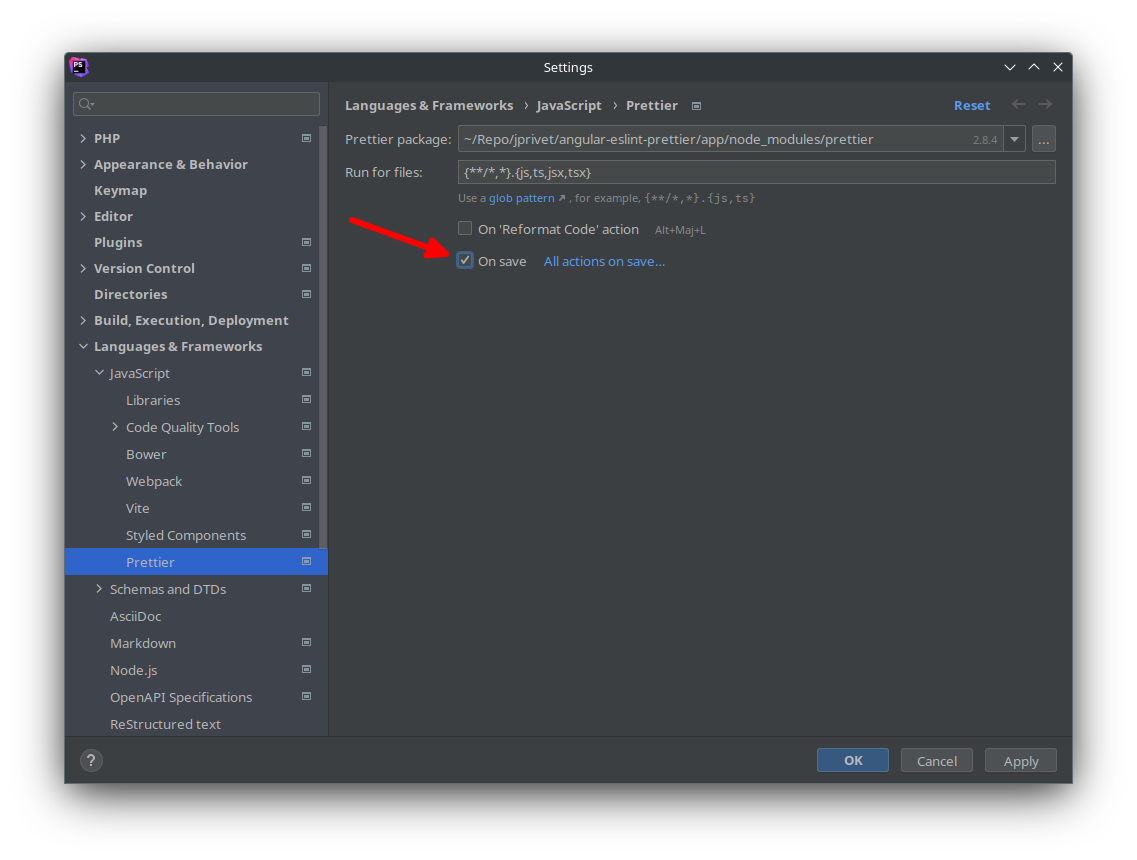Select Webpack under JavaScript

(154, 481)
